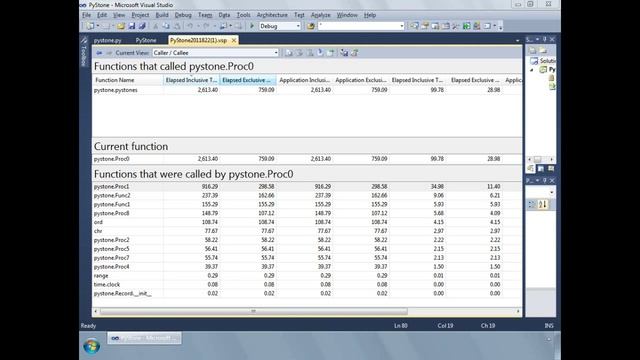Select the time.clock row
The height and width of the screenshot is (360, 640).
(307, 284)
